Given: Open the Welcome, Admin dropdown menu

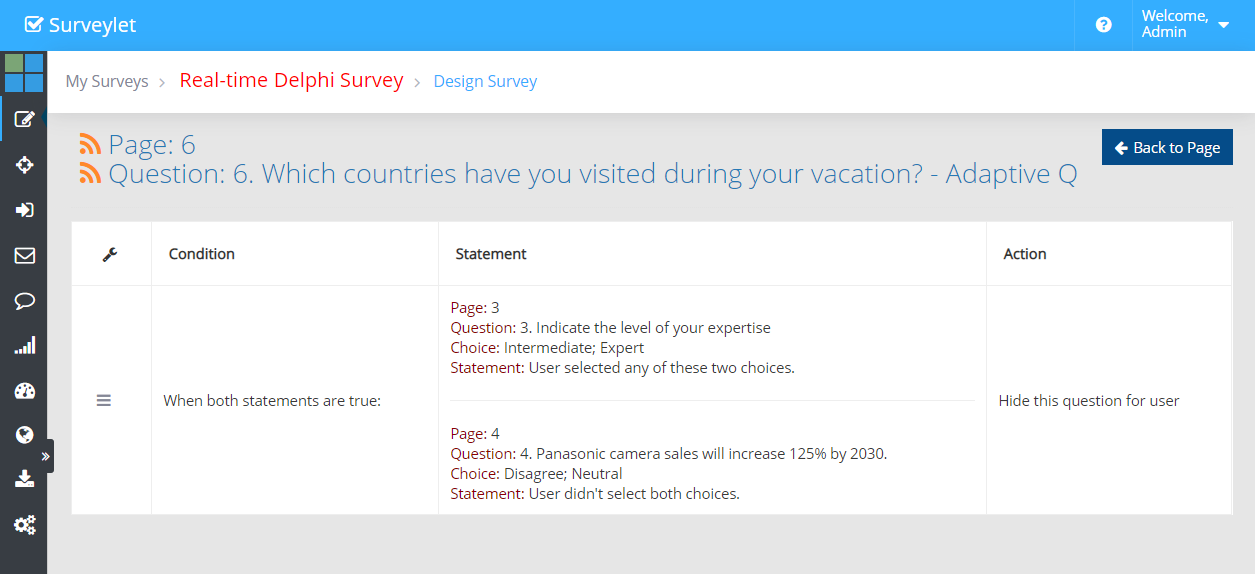Looking at the screenshot, I should coord(1185,24).
